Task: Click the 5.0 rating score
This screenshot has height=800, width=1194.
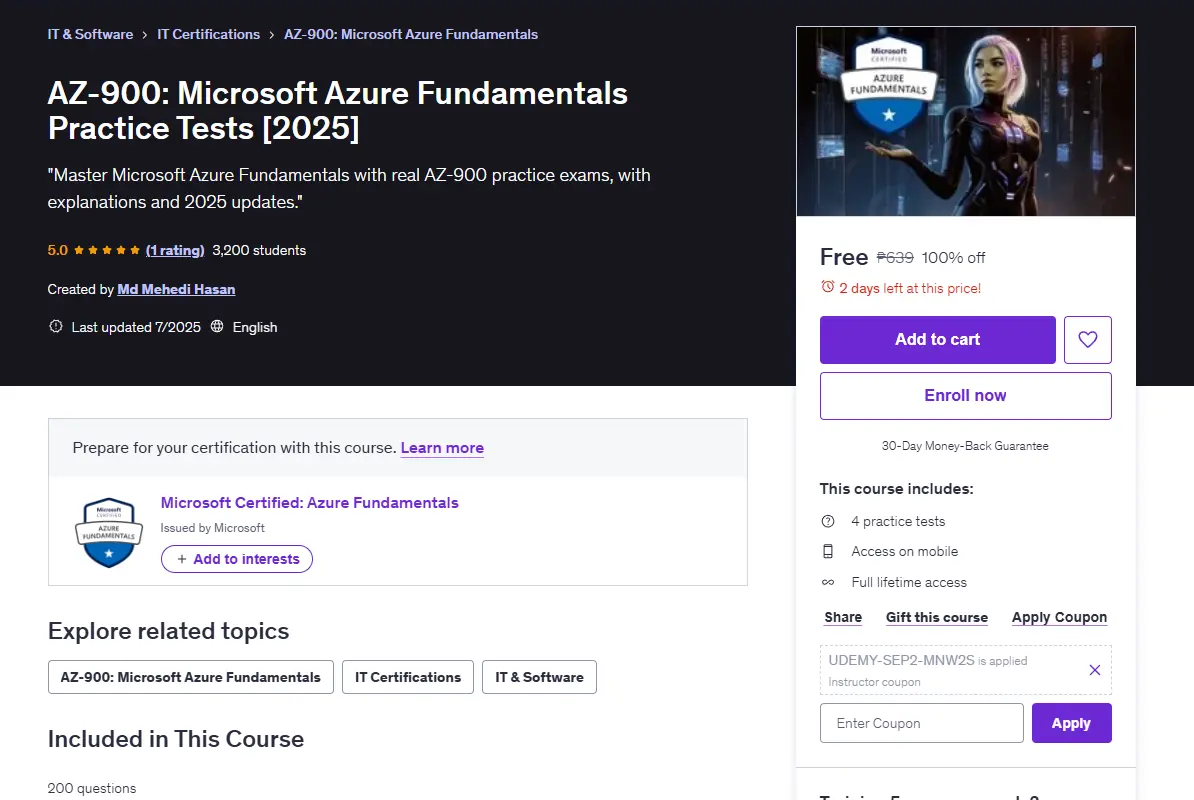Action: 57,250
